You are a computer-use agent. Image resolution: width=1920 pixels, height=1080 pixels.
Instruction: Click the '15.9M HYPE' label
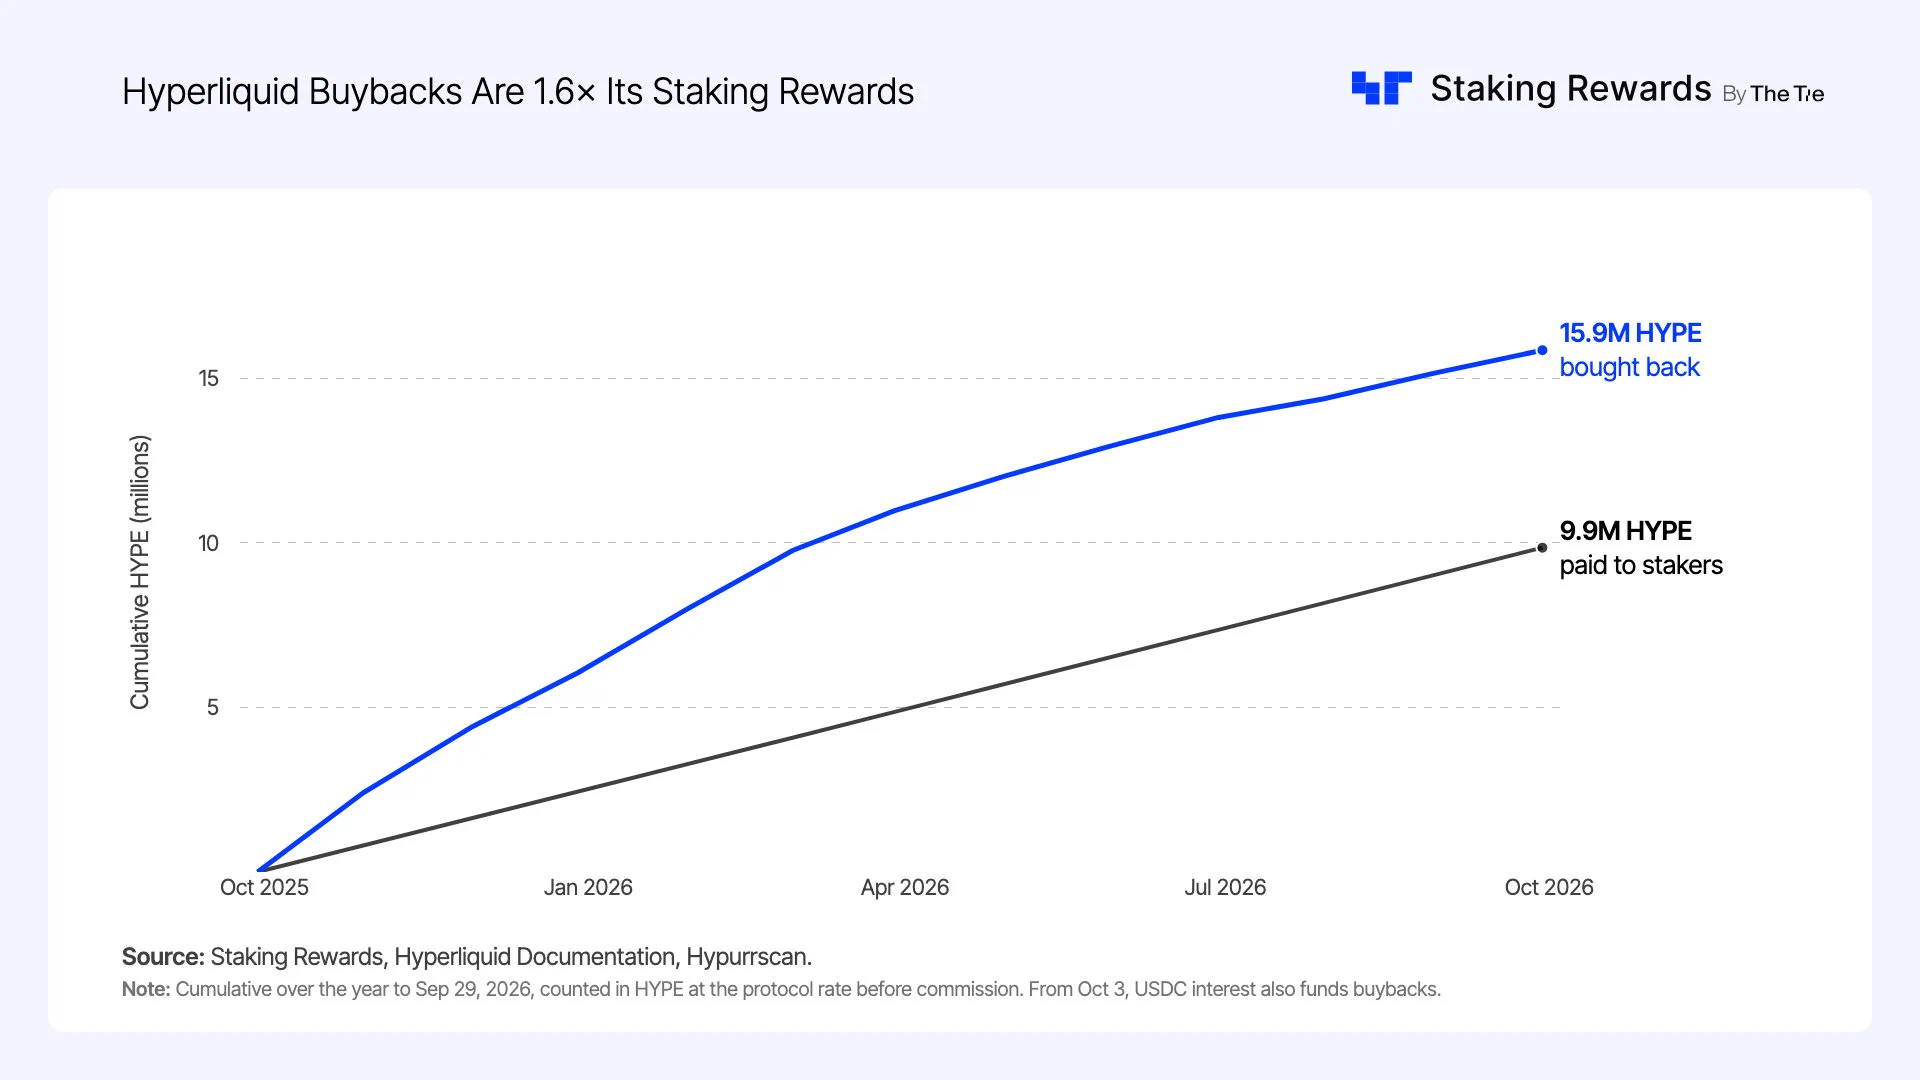coord(1630,333)
